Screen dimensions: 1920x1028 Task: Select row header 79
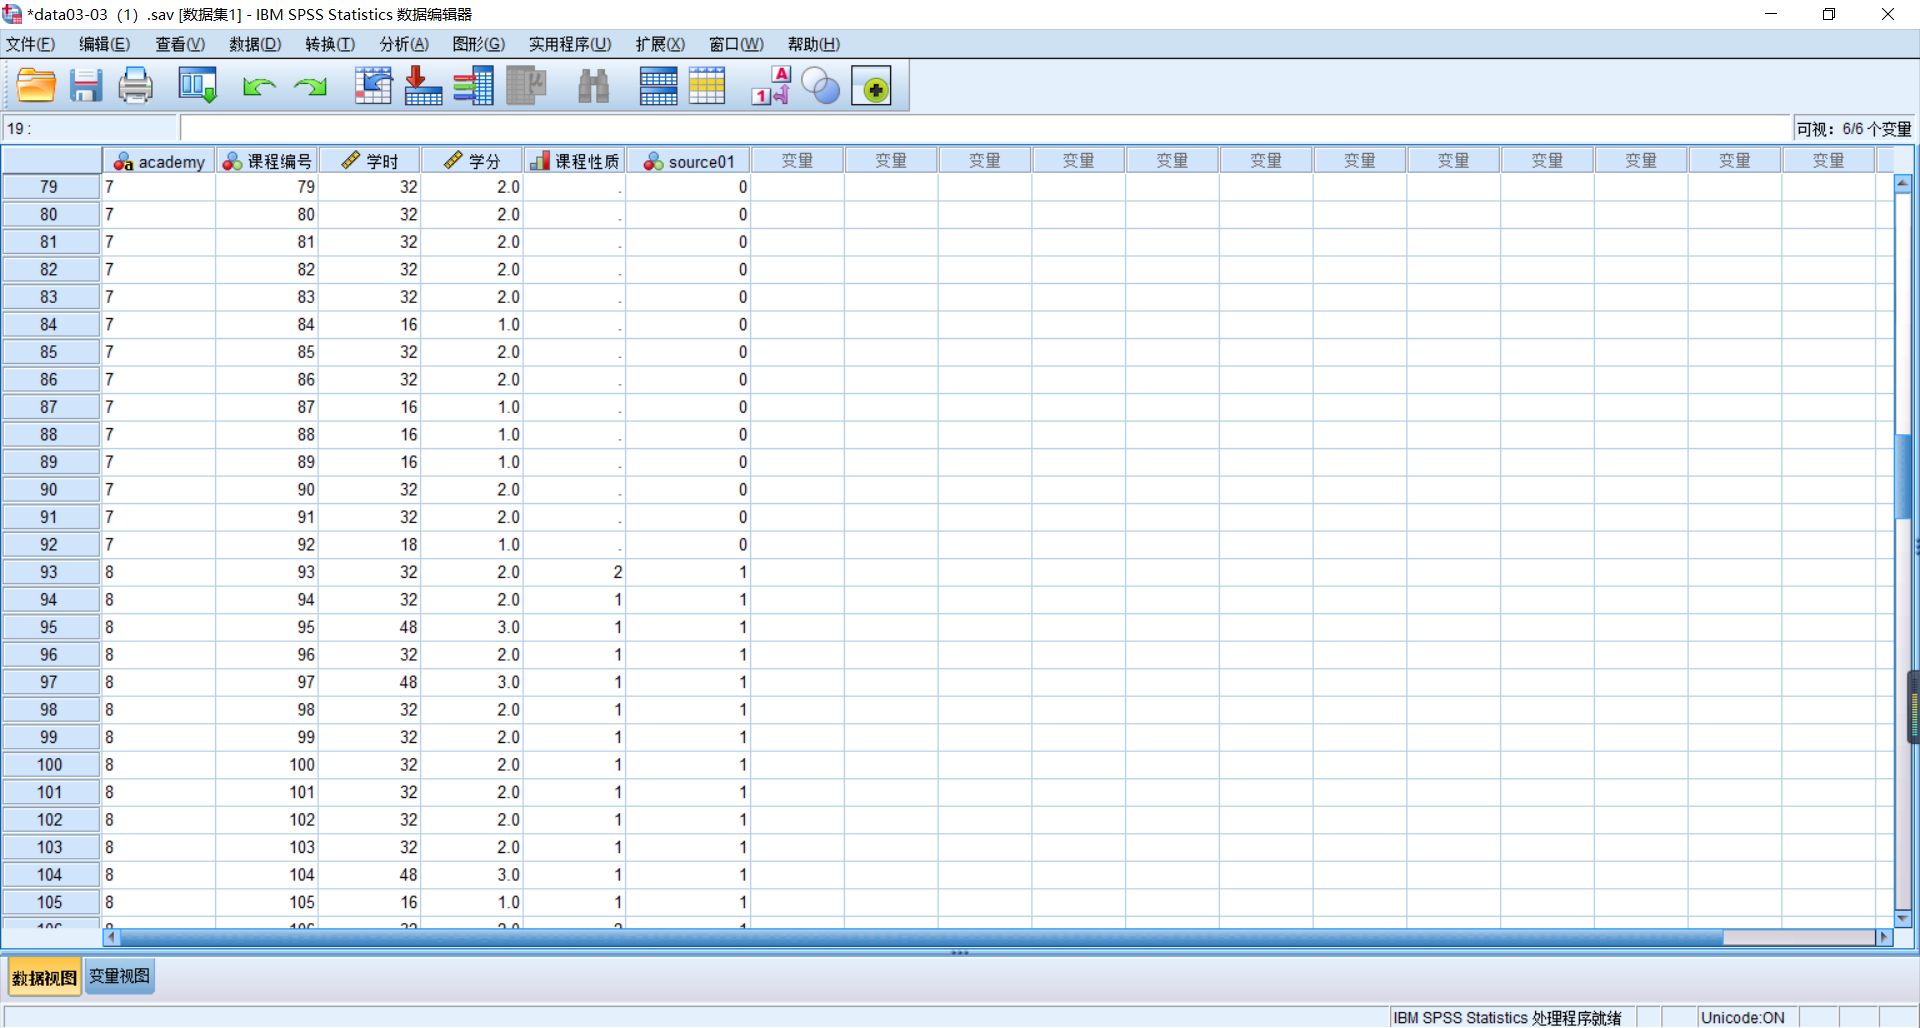[50, 187]
